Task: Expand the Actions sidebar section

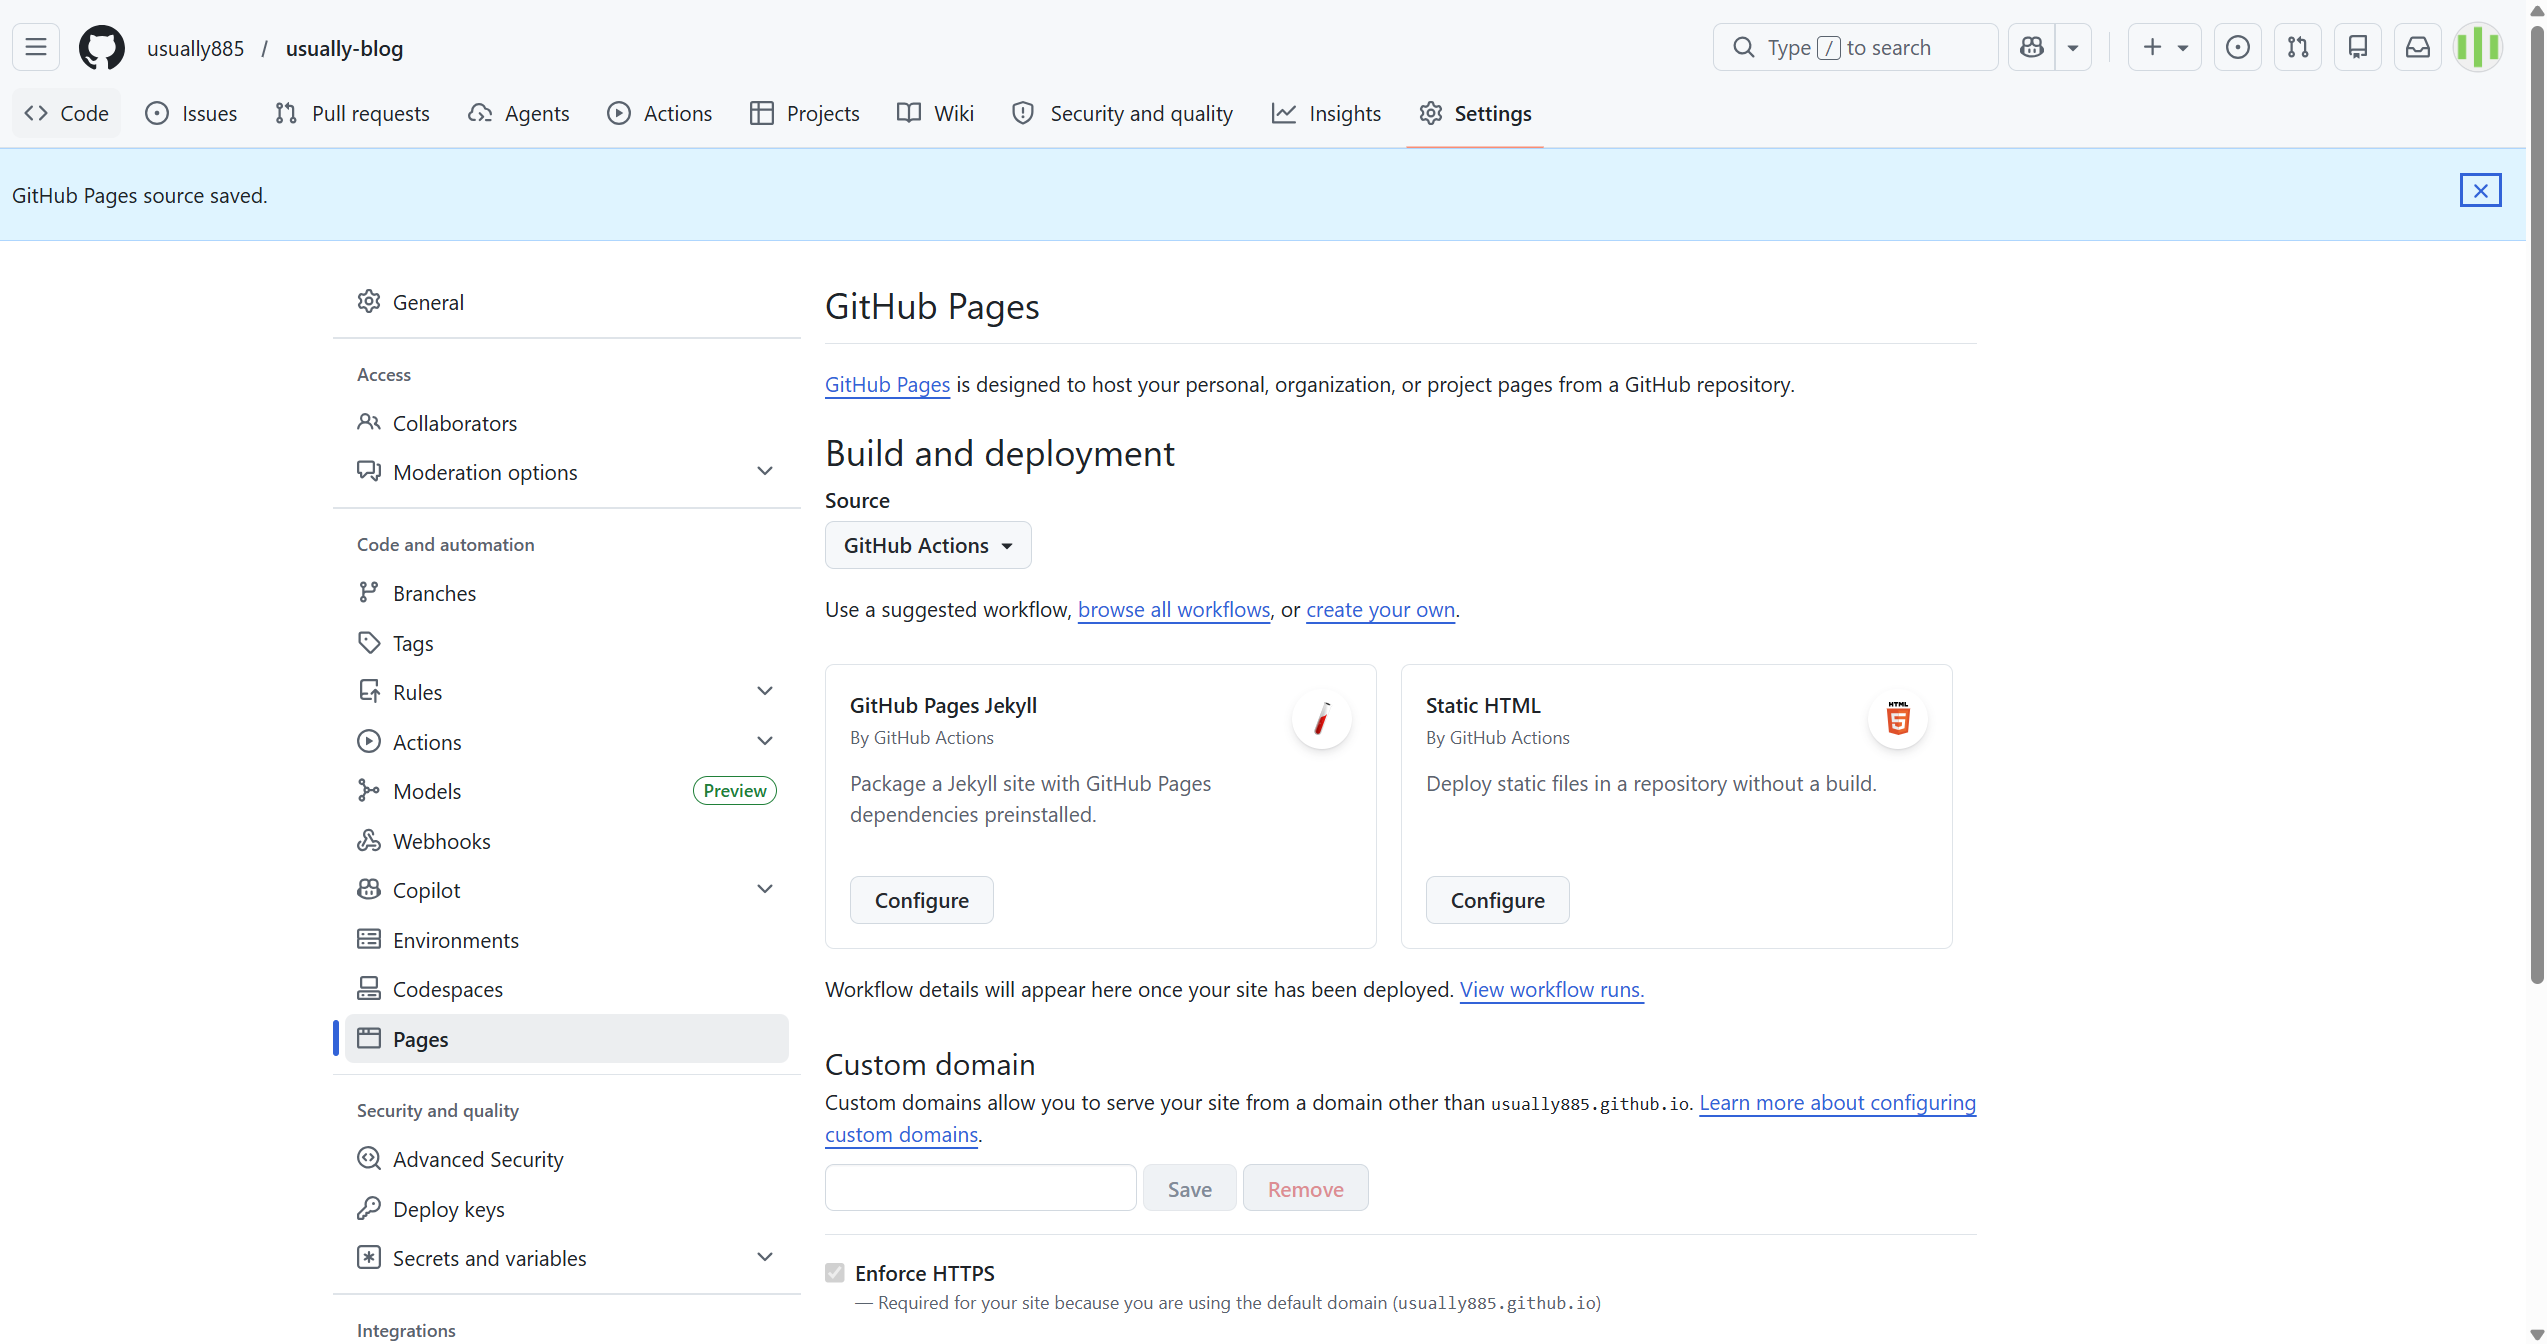Action: pos(765,741)
